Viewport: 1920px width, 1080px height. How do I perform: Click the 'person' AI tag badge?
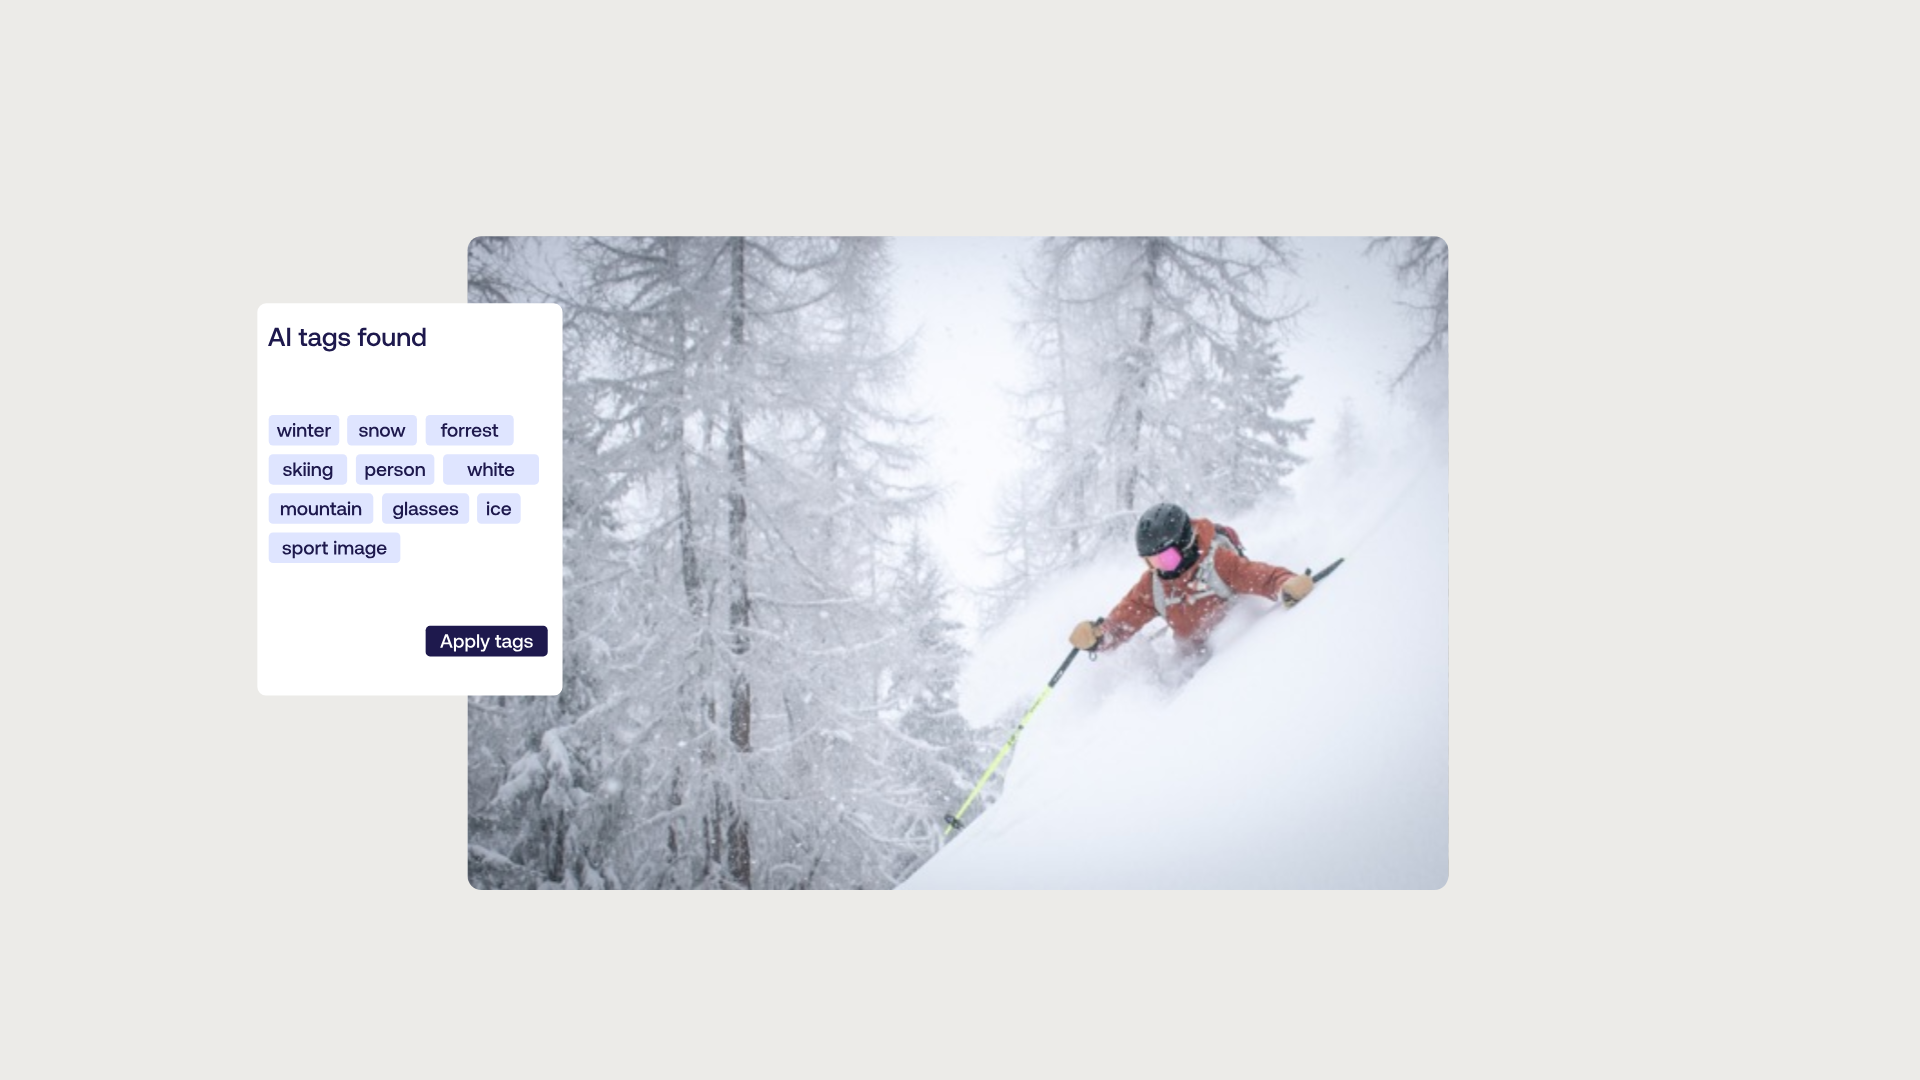pos(394,468)
